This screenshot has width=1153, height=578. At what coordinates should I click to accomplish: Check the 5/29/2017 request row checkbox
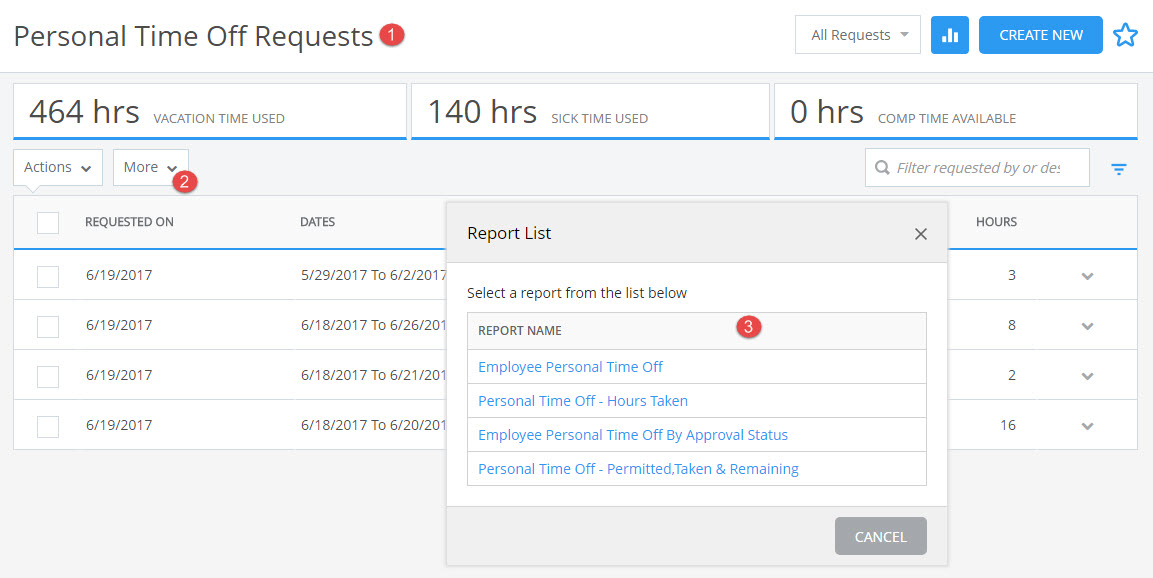47,275
